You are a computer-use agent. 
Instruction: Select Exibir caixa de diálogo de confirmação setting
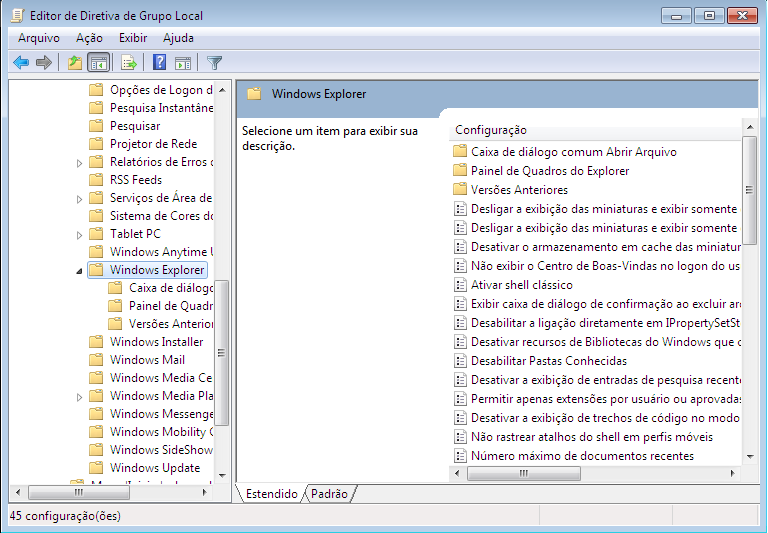click(597, 304)
